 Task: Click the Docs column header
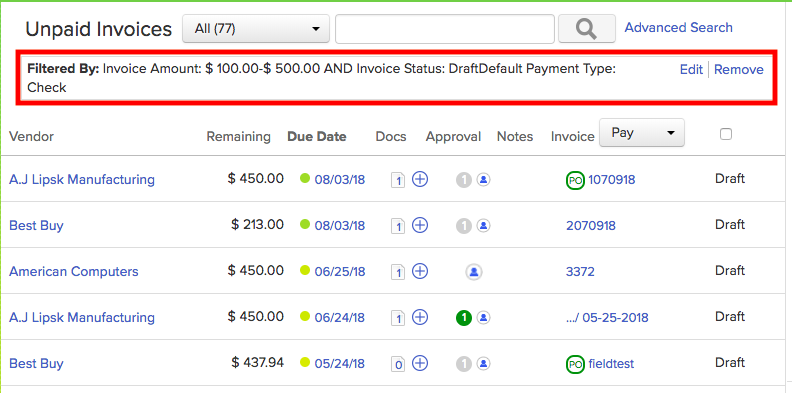[391, 136]
